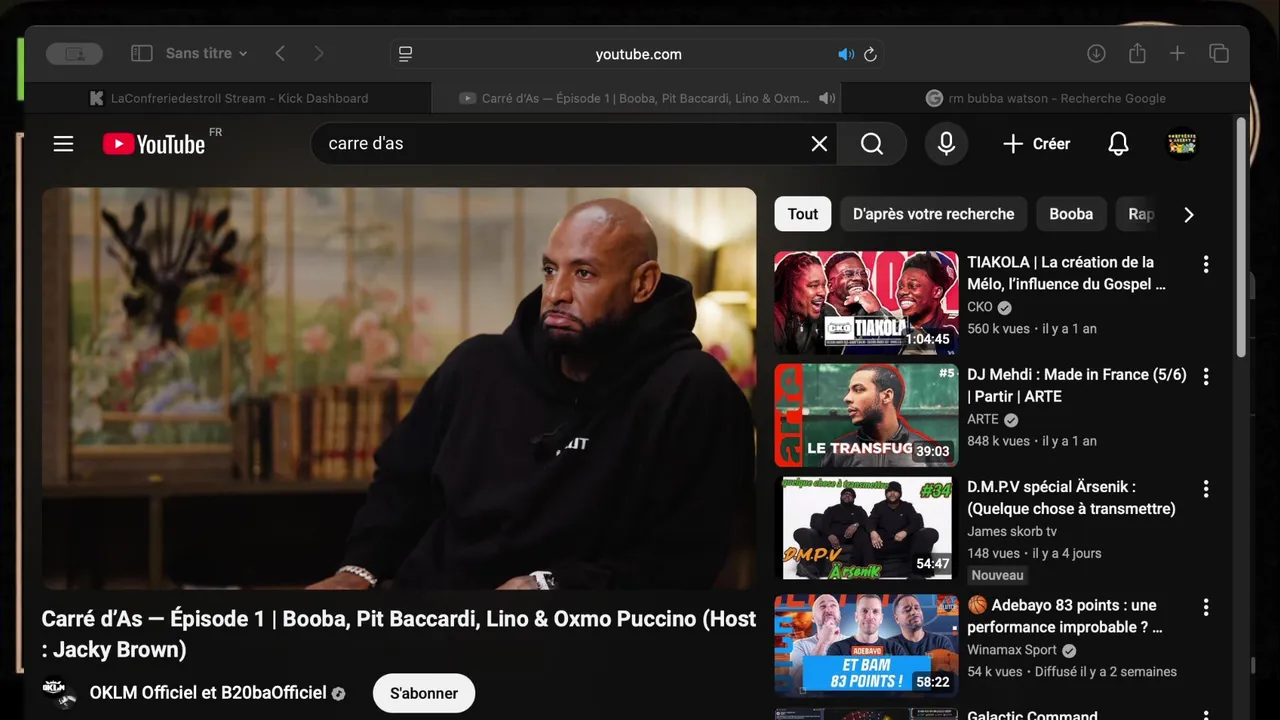The height and width of the screenshot is (720, 1280).
Task: Open the Créer menu
Action: [1036, 144]
